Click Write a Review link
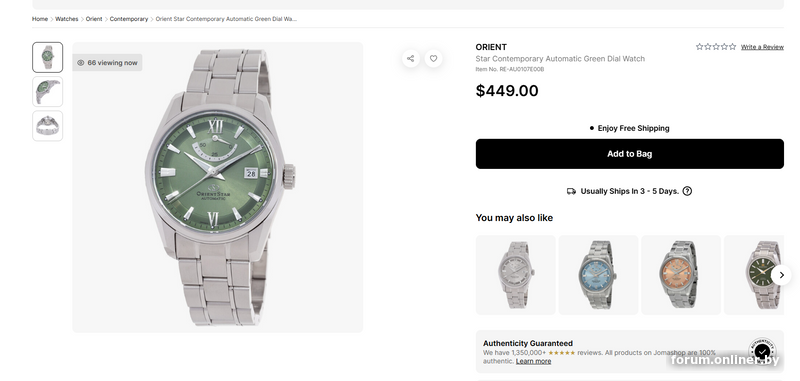The height and width of the screenshot is (381, 800). [x=762, y=47]
